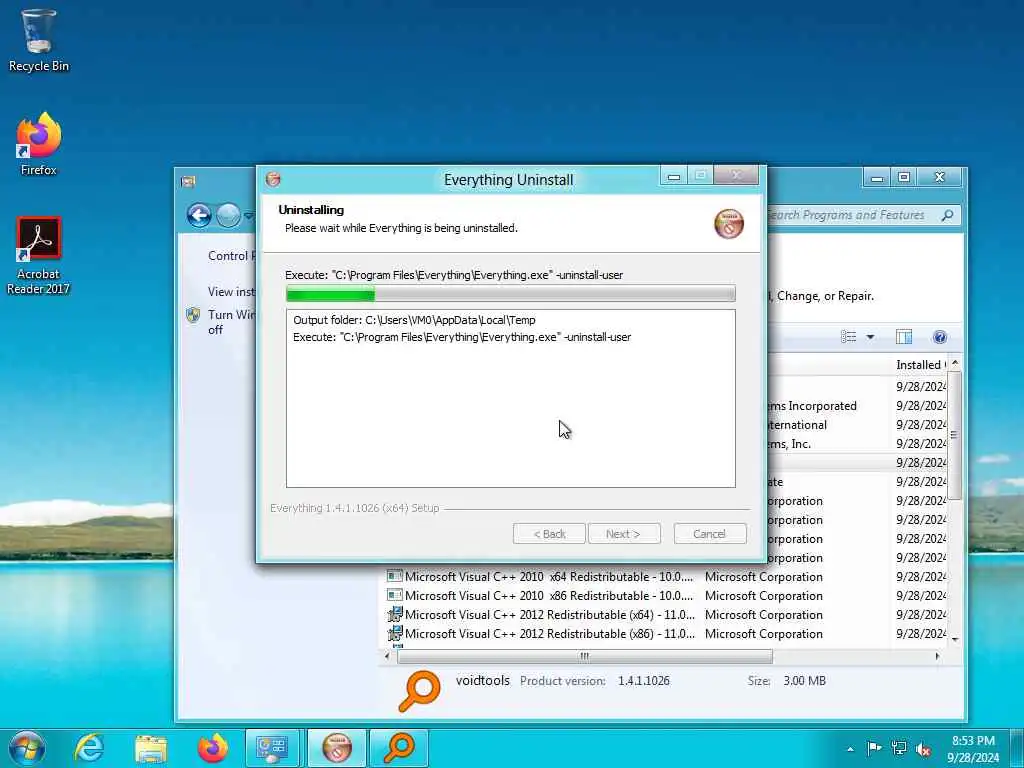Open the recent pages dropdown beside the Forward arrow
The image size is (1024, 768).
pyautogui.click(x=249, y=216)
